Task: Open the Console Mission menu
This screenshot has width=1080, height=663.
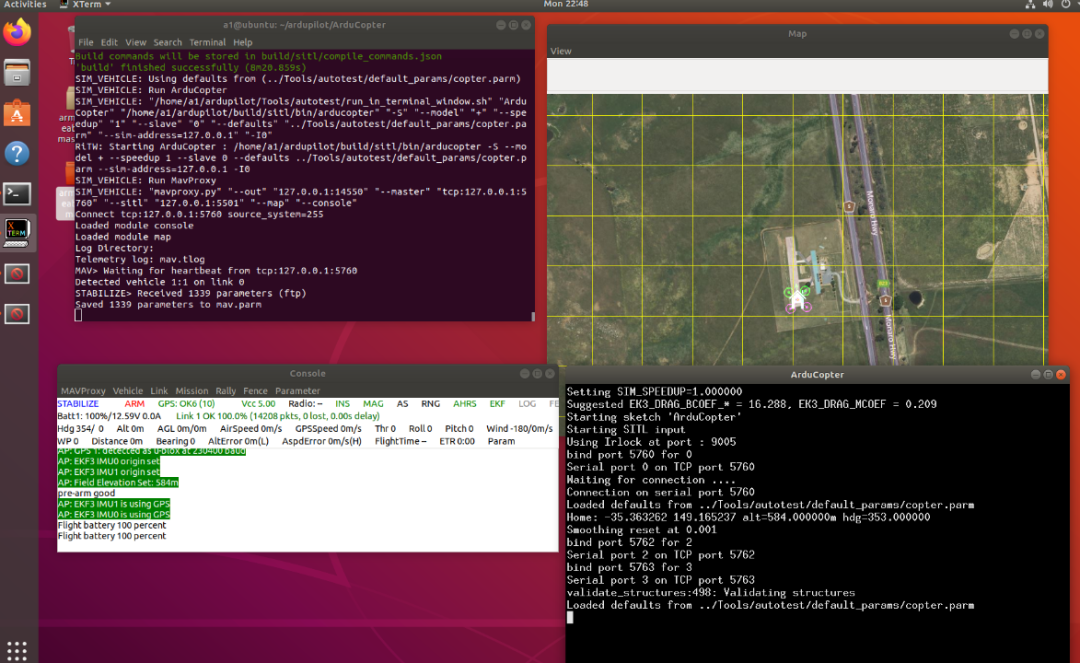Action: 191,391
